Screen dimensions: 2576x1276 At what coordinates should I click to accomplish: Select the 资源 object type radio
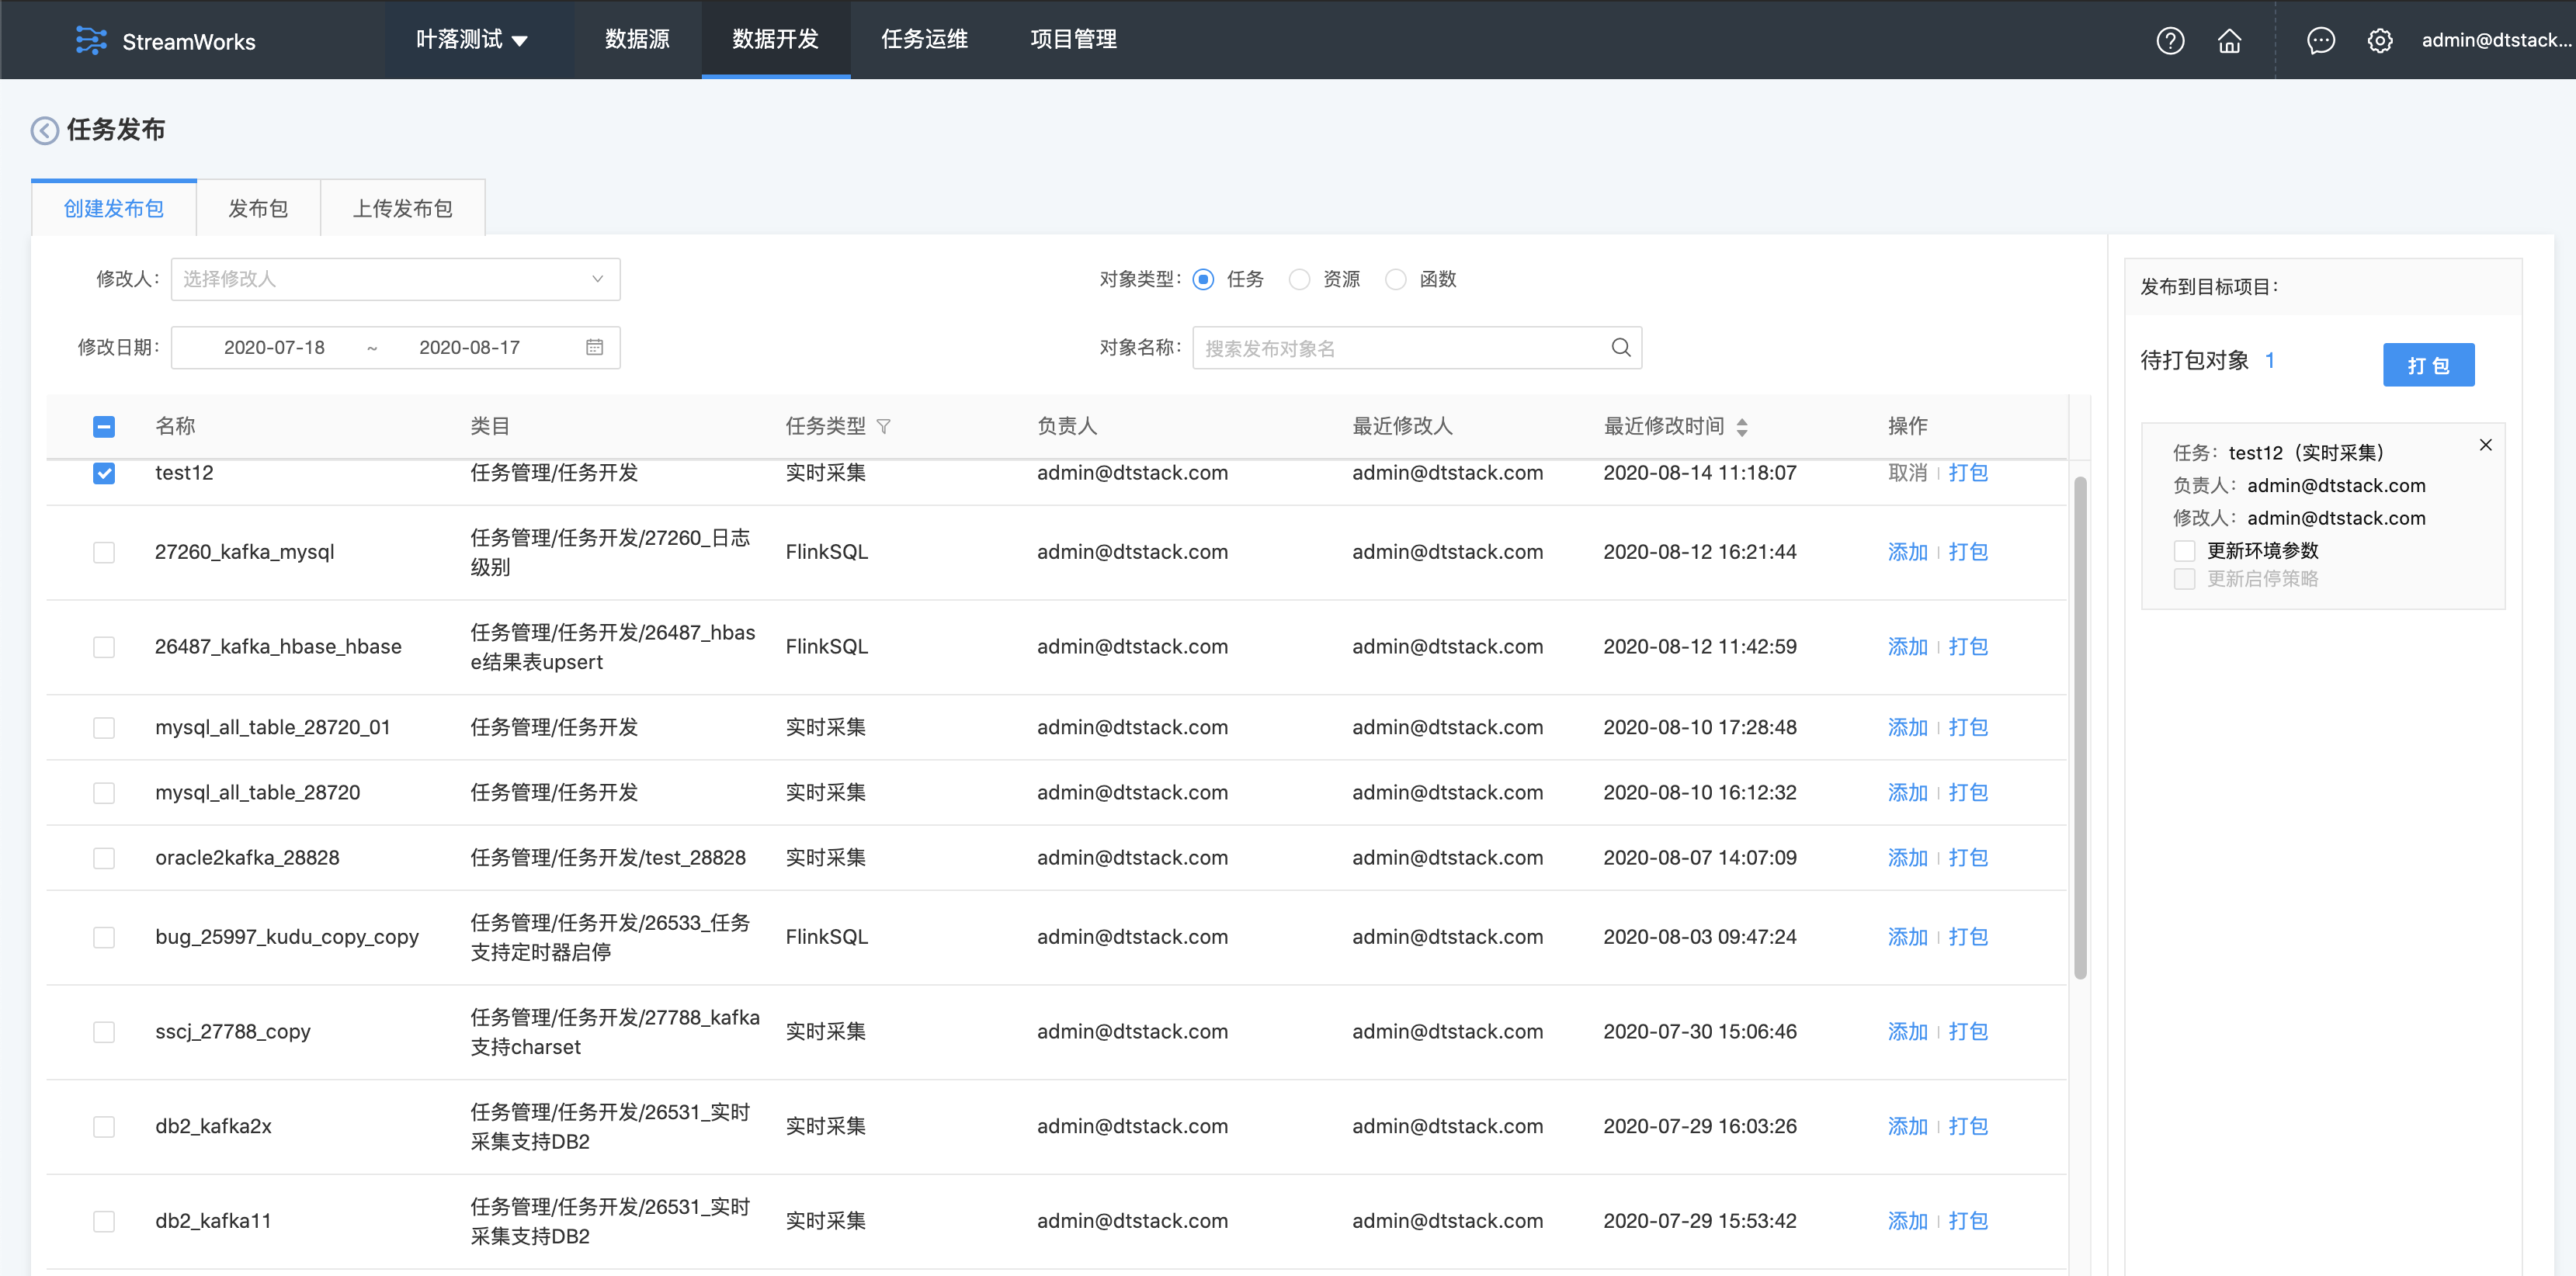tap(1299, 279)
